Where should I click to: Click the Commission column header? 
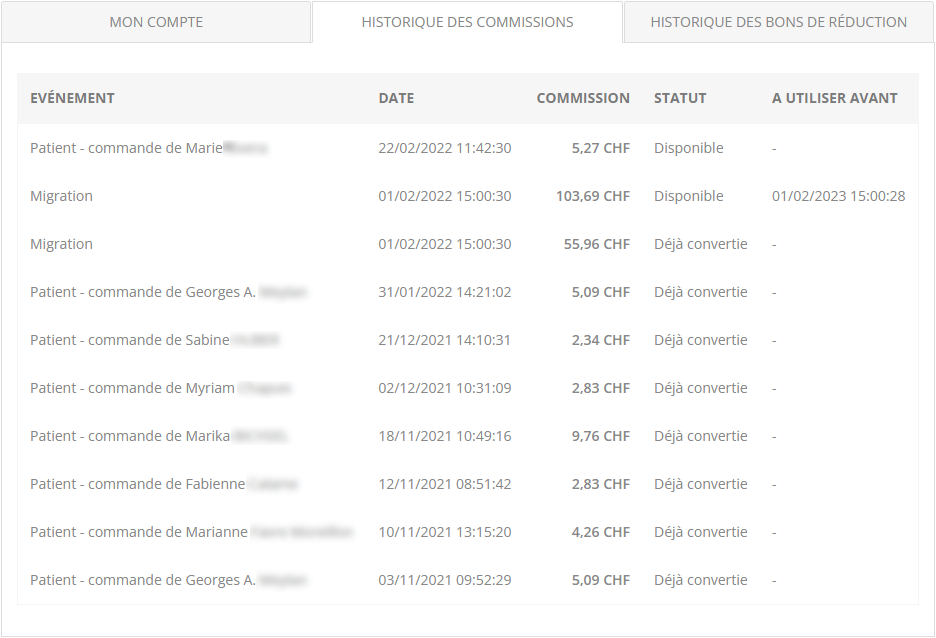click(583, 98)
